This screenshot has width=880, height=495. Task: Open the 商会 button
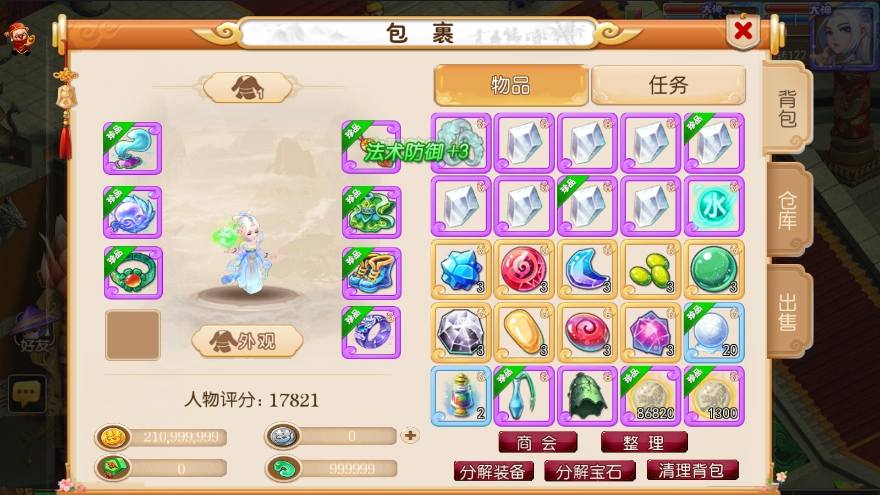(x=537, y=443)
